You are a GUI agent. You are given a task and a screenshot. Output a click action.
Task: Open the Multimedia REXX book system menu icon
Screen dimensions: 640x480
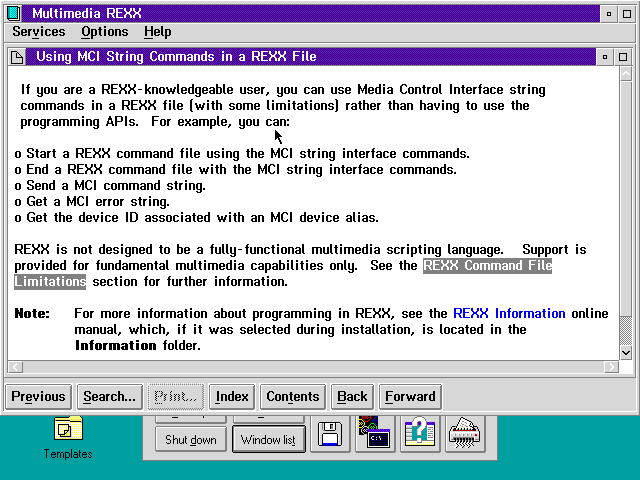pyautogui.click(x=13, y=13)
